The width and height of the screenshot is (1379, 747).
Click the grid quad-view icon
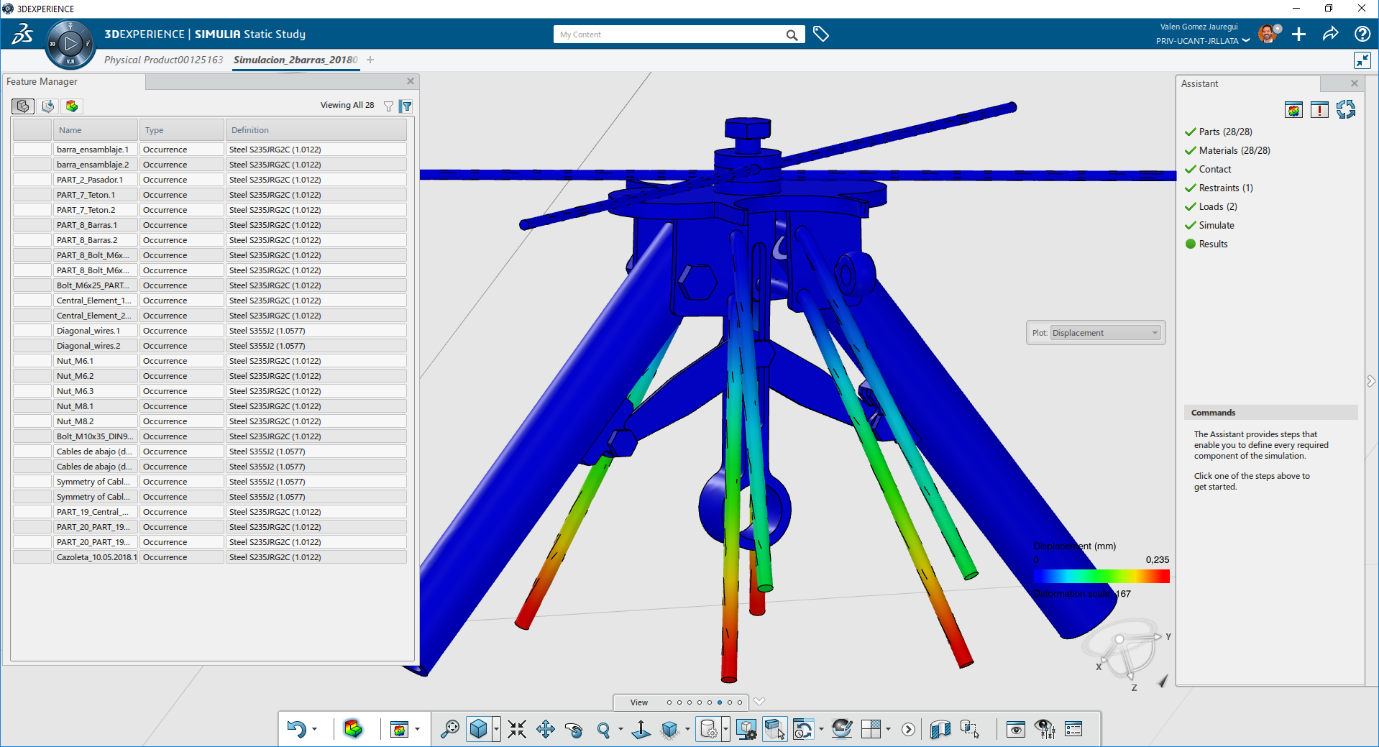(x=870, y=730)
